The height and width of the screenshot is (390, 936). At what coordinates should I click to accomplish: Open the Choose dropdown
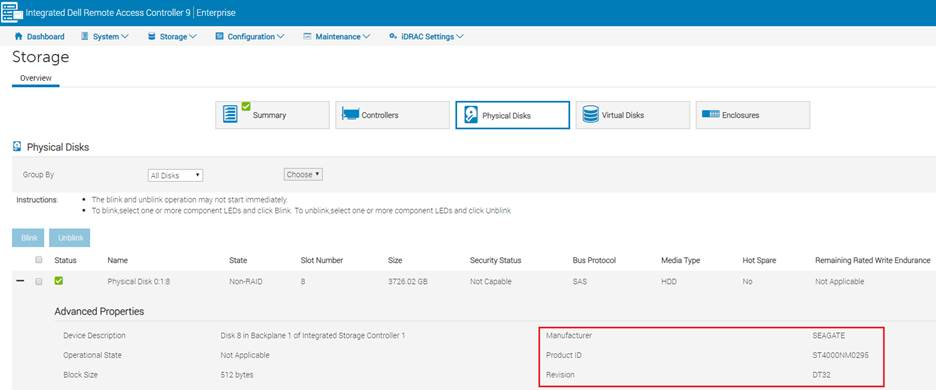(303, 174)
